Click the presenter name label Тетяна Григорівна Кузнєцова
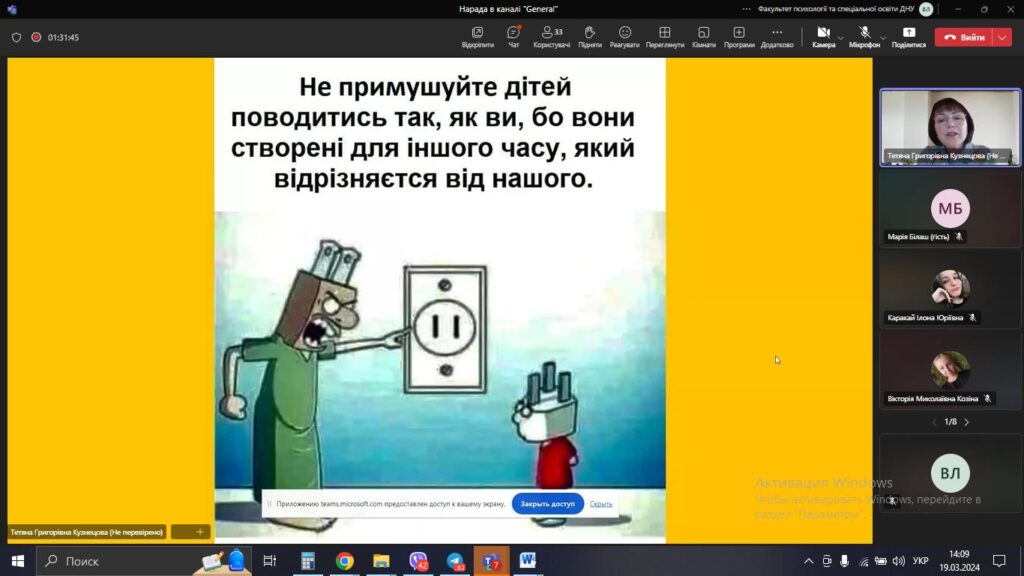 tap(86, 532)
